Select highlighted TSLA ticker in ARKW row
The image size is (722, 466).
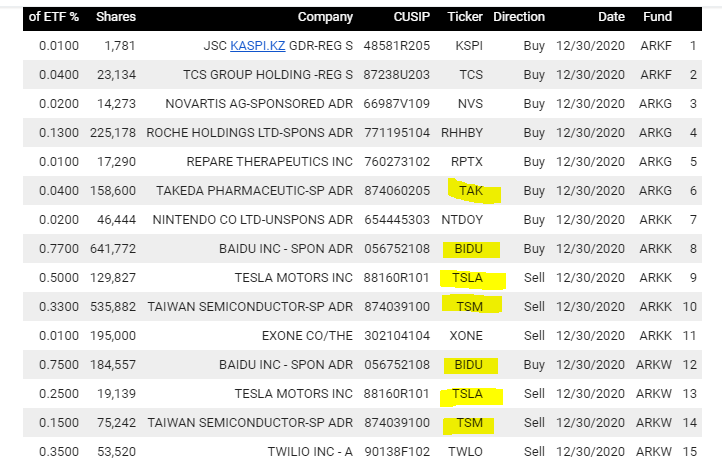pyautogui.click(x=467, y=394)
